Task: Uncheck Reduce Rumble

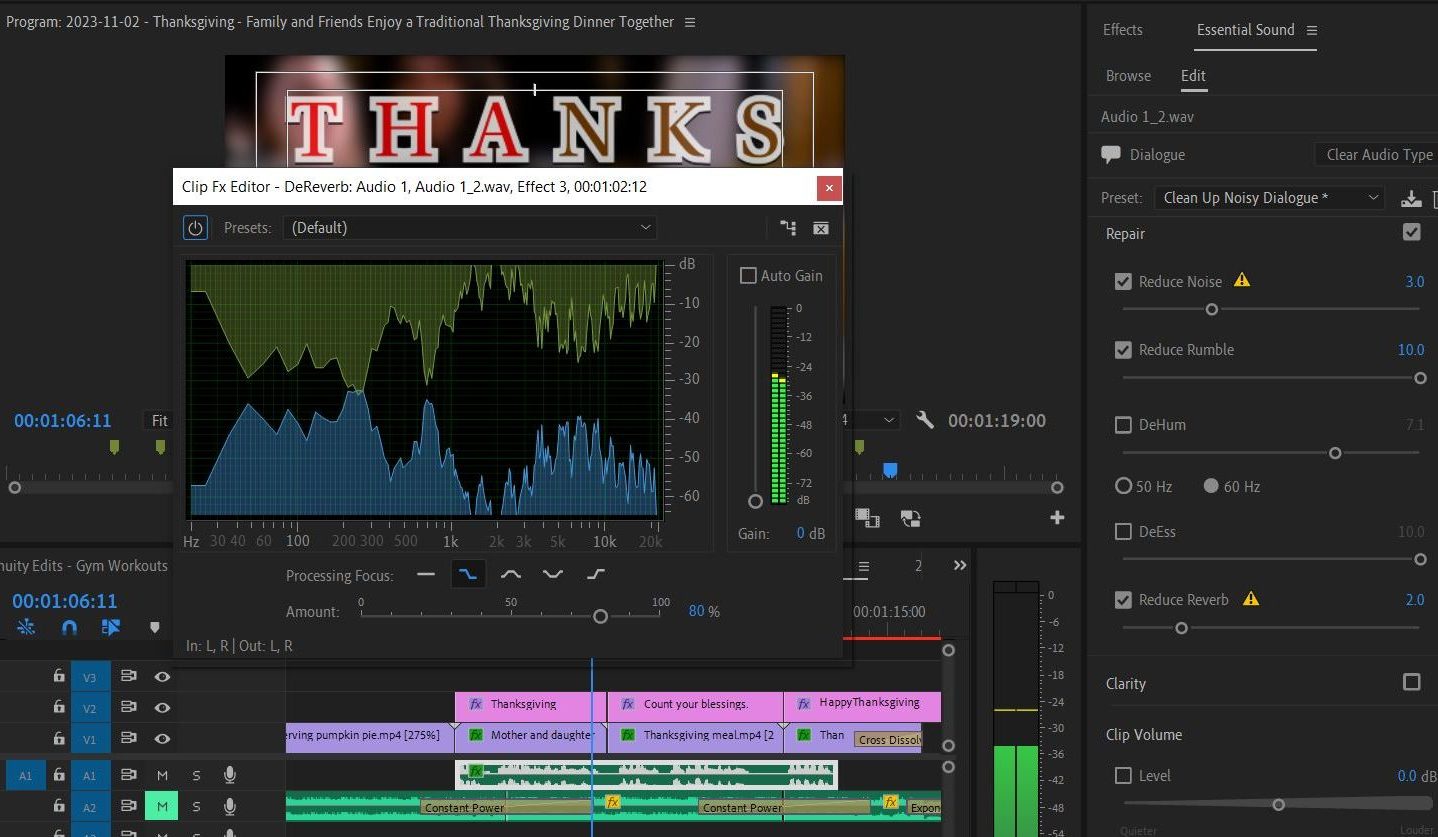Action: click(1123, 350)
